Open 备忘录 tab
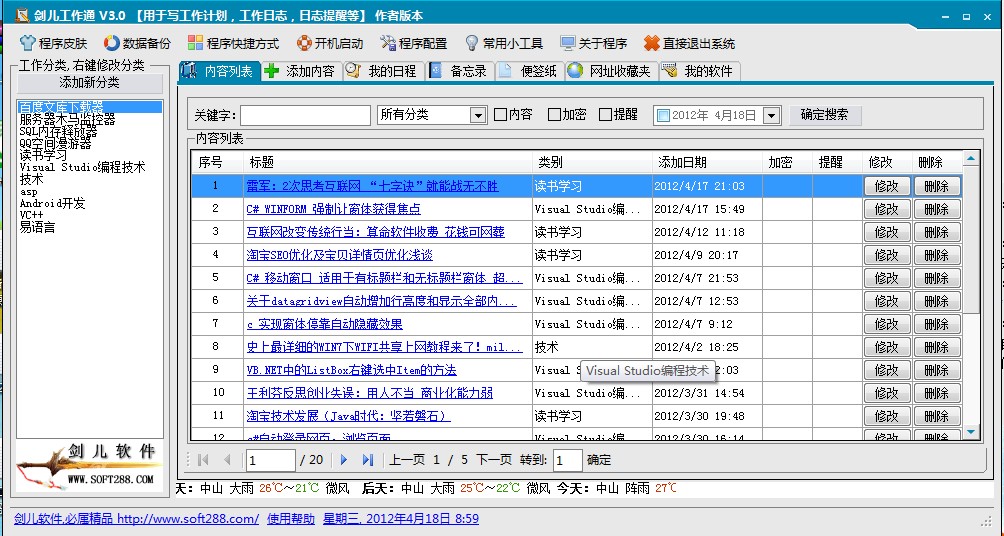Screen dimensions: 1004x536 (x=459, y=71)
